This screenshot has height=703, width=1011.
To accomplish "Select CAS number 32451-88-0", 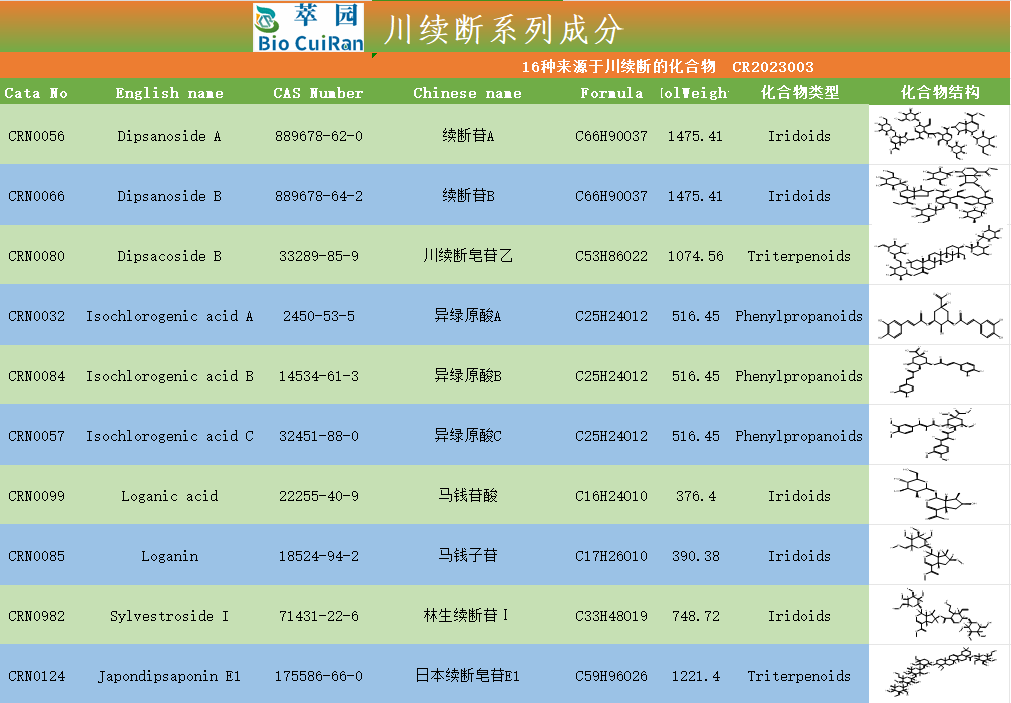I will click(319, 436).
